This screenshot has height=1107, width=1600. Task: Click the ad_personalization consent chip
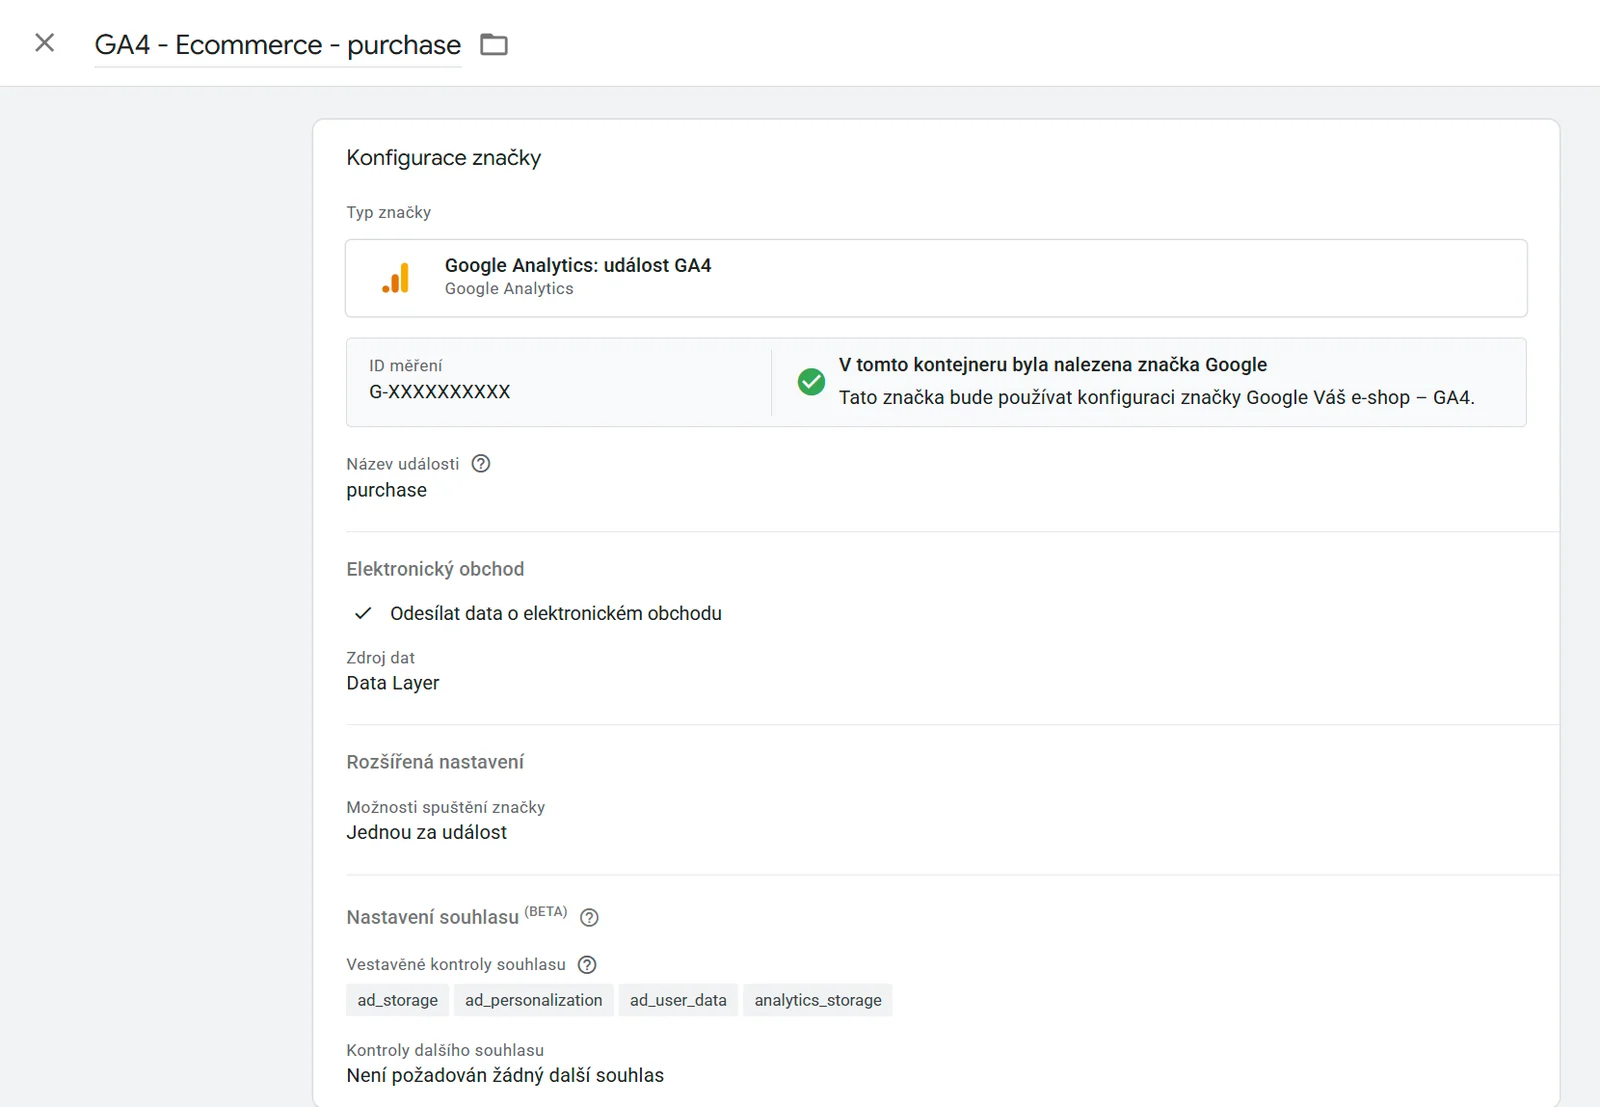coord(534,1000)
